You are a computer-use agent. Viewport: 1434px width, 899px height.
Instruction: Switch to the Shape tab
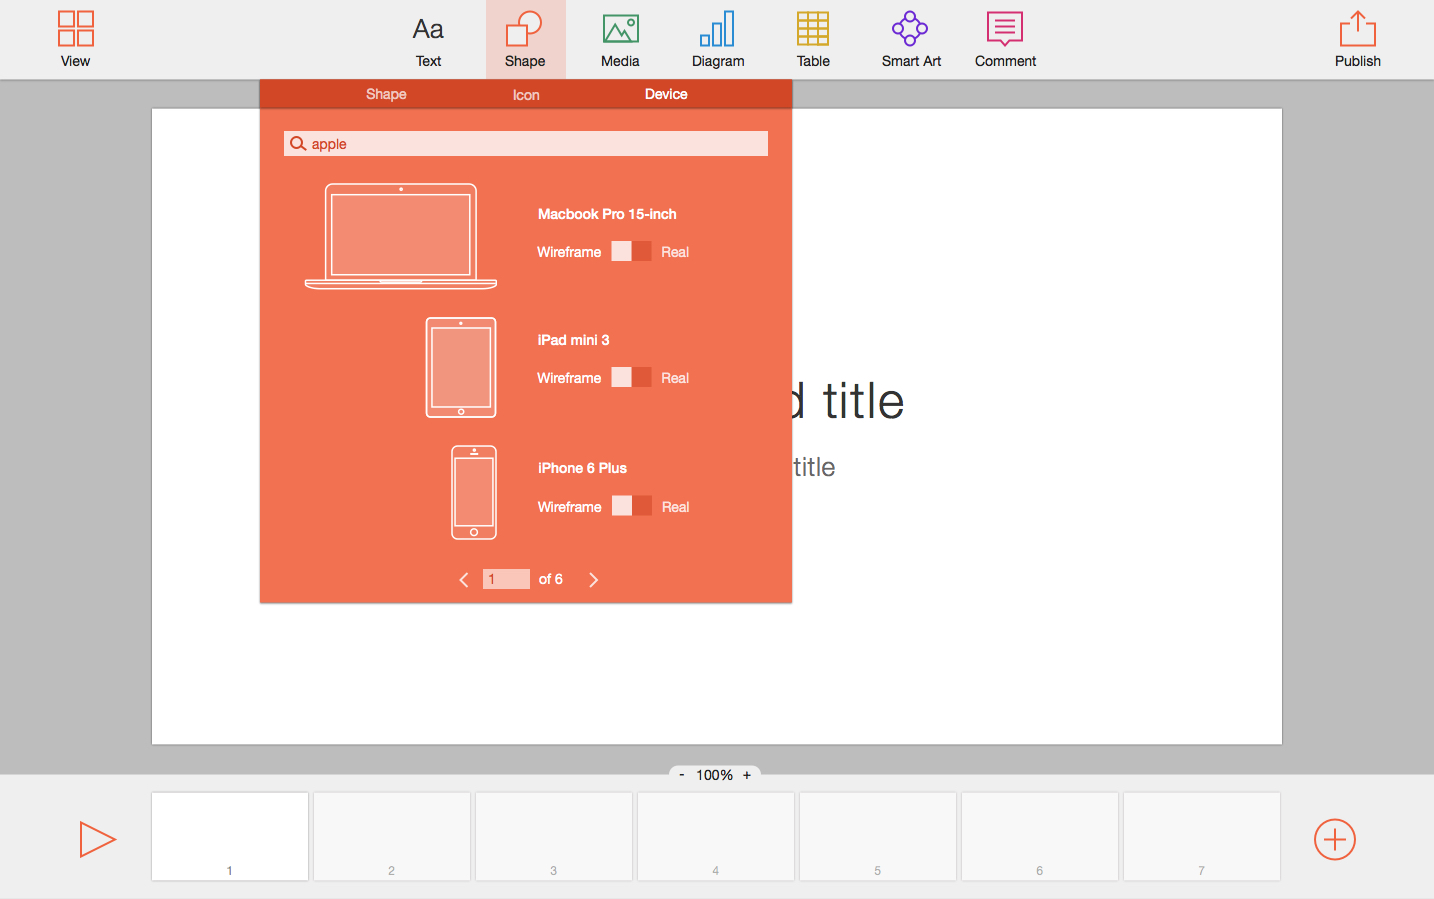pos(386,94)
